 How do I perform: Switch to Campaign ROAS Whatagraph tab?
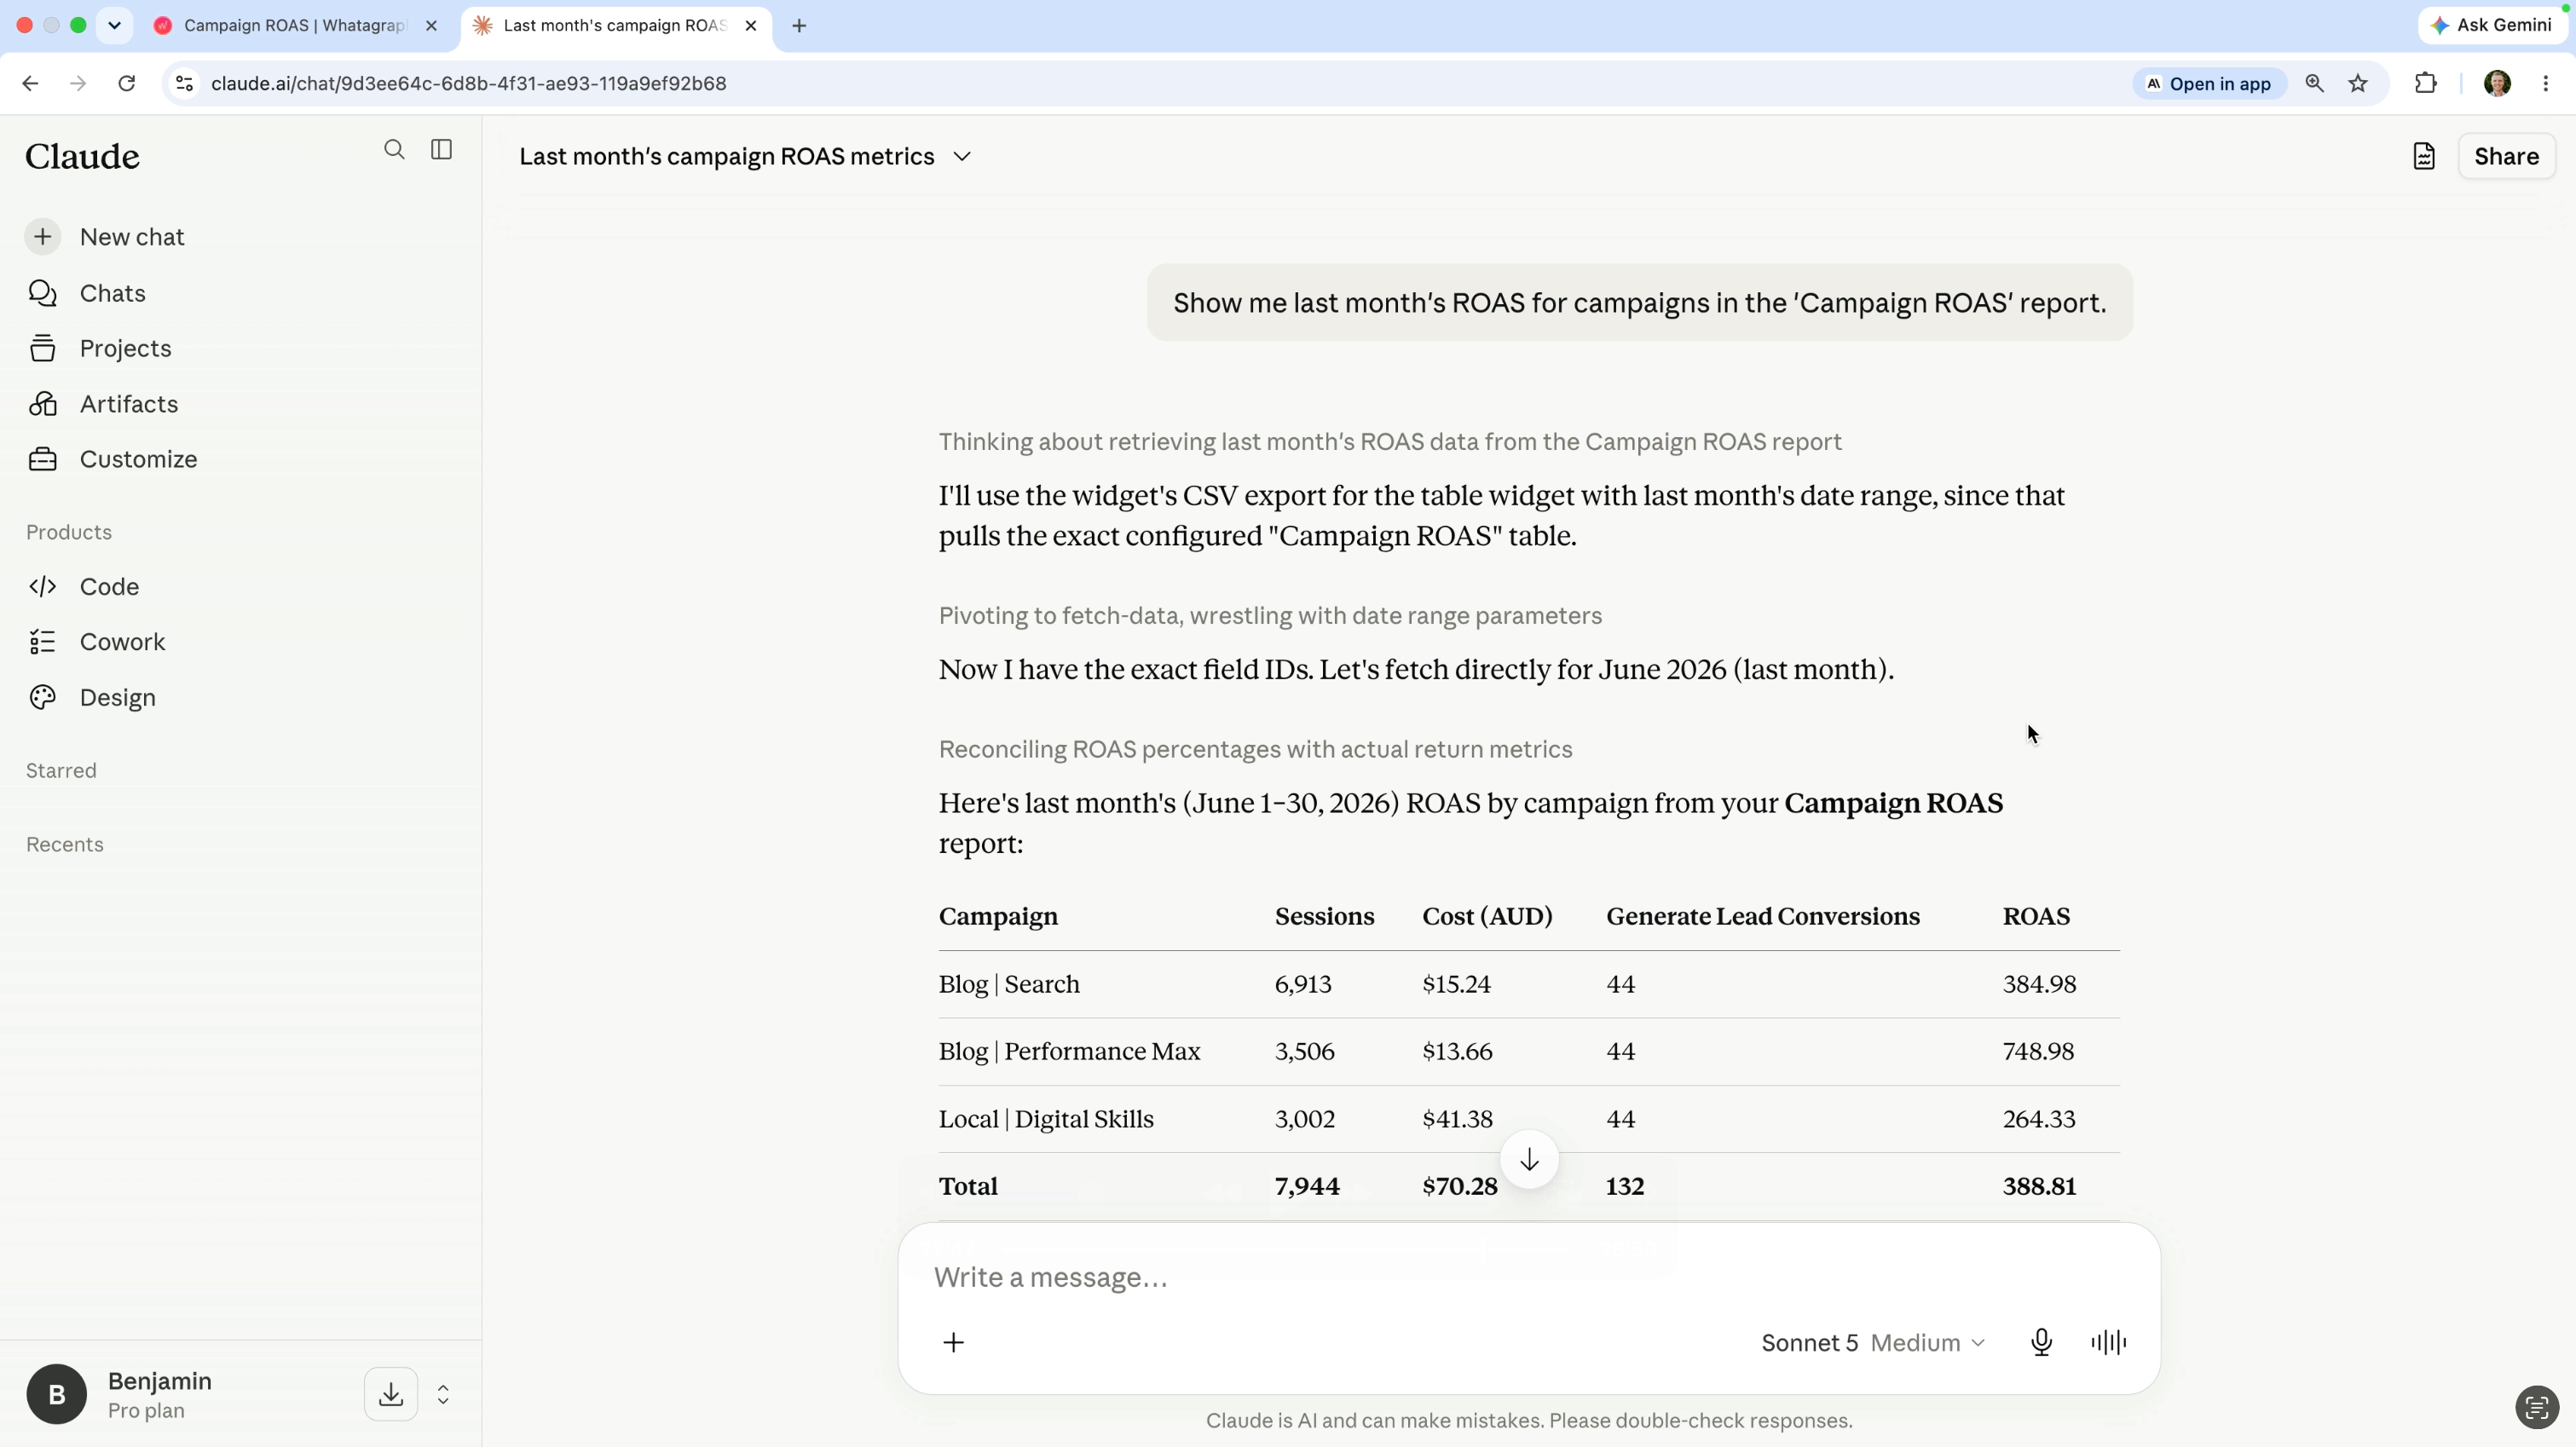pyautogui.click(x=293, y=26)
